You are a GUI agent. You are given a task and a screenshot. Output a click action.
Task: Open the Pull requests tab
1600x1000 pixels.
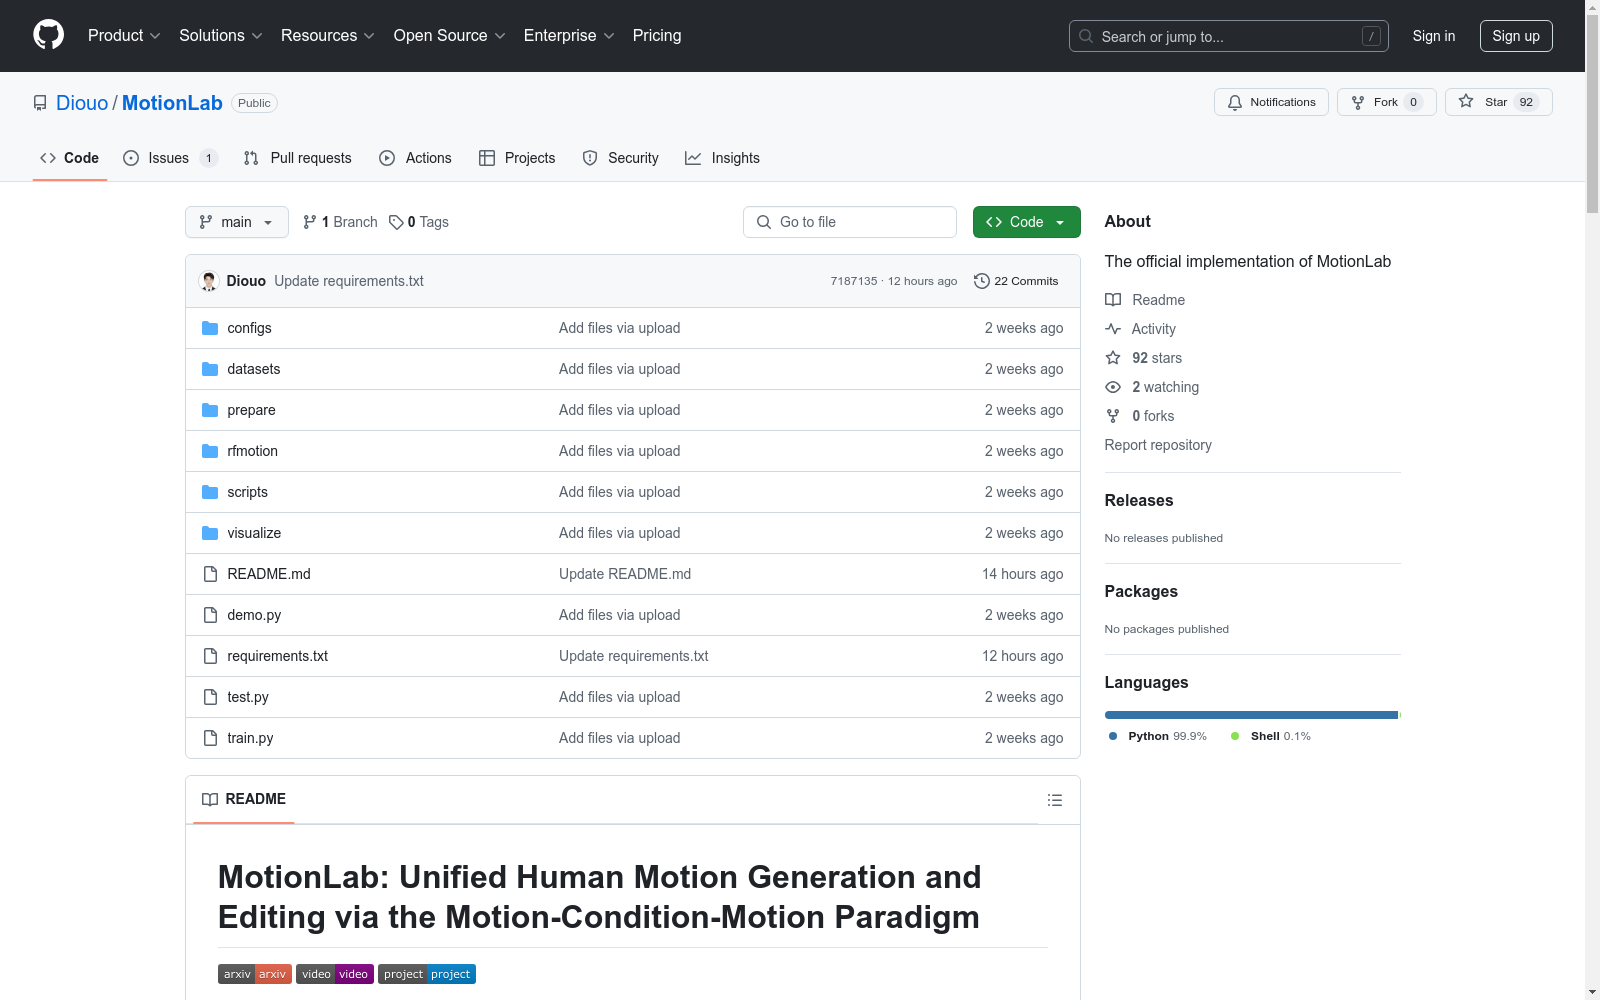click(x=298, y=158)
